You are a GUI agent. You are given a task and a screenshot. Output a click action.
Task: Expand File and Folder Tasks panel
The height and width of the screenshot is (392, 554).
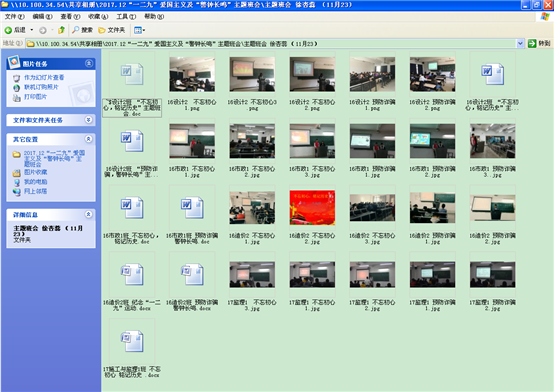coord(89,120)
